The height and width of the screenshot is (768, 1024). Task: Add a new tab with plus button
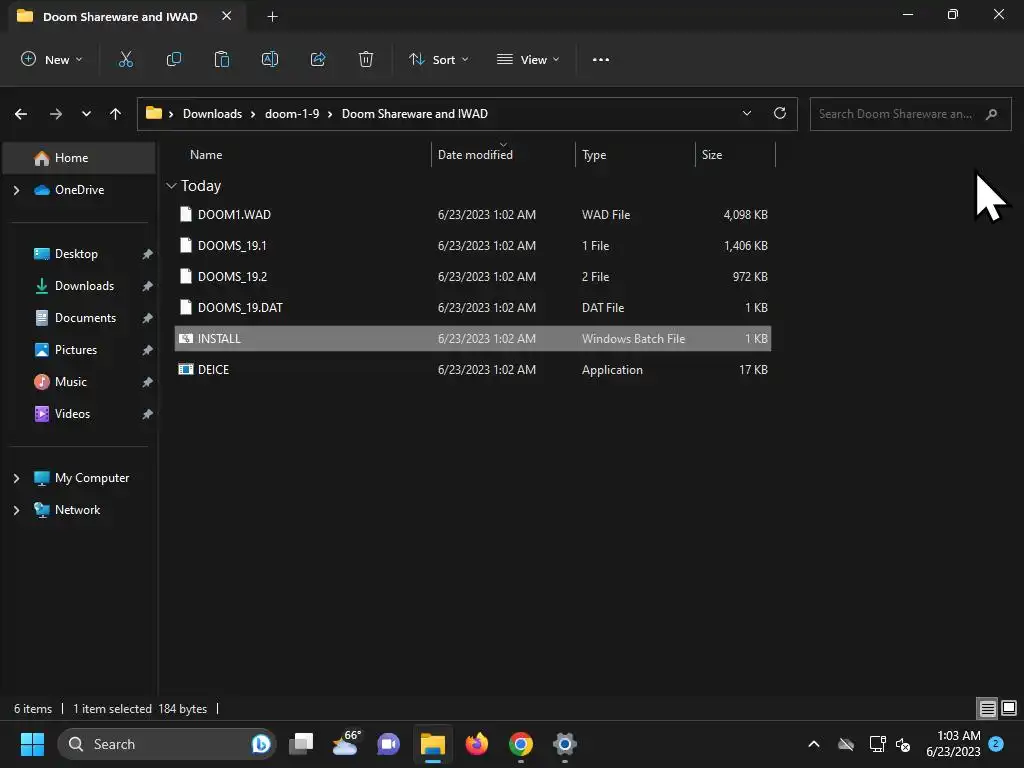(x=272, y=16)
